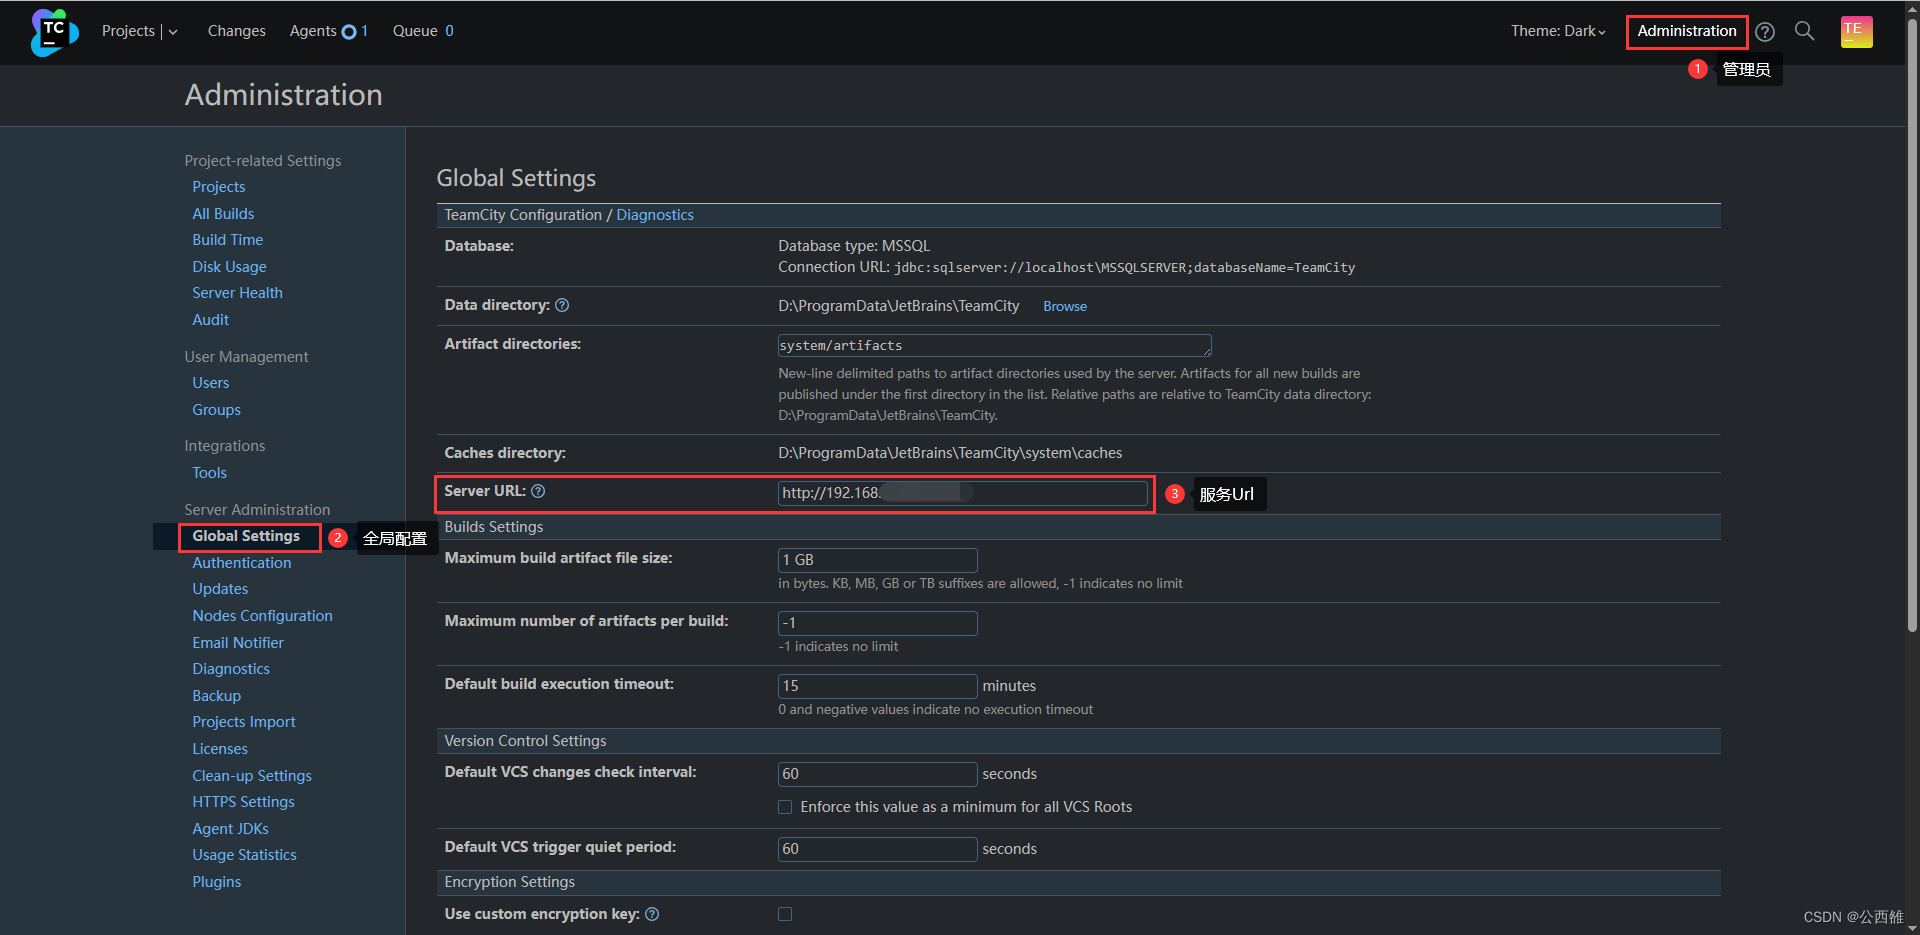Click the Artifact directories text area
The width and height of the screenshot is (1920, 935).
pos(994,346)
